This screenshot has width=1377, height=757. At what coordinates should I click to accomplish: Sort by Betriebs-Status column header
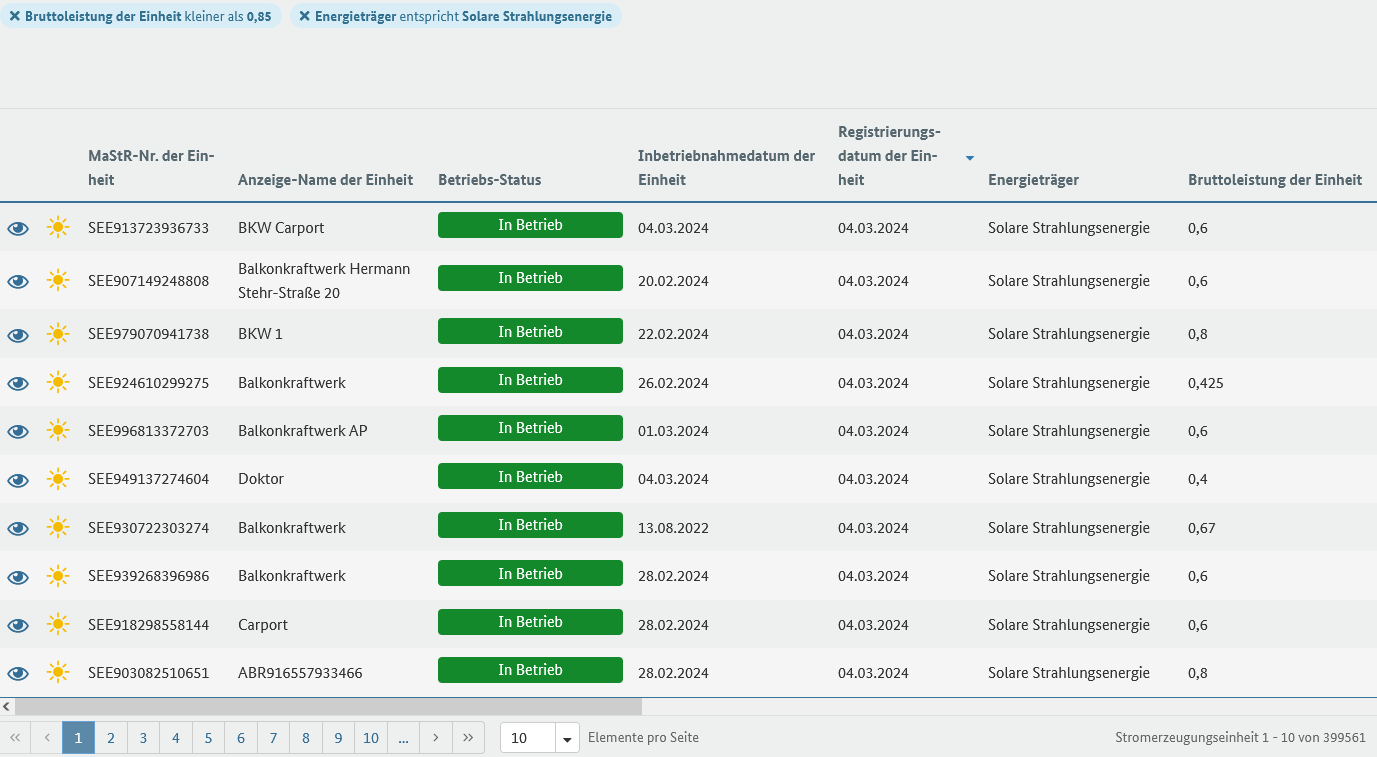(489, 180)
